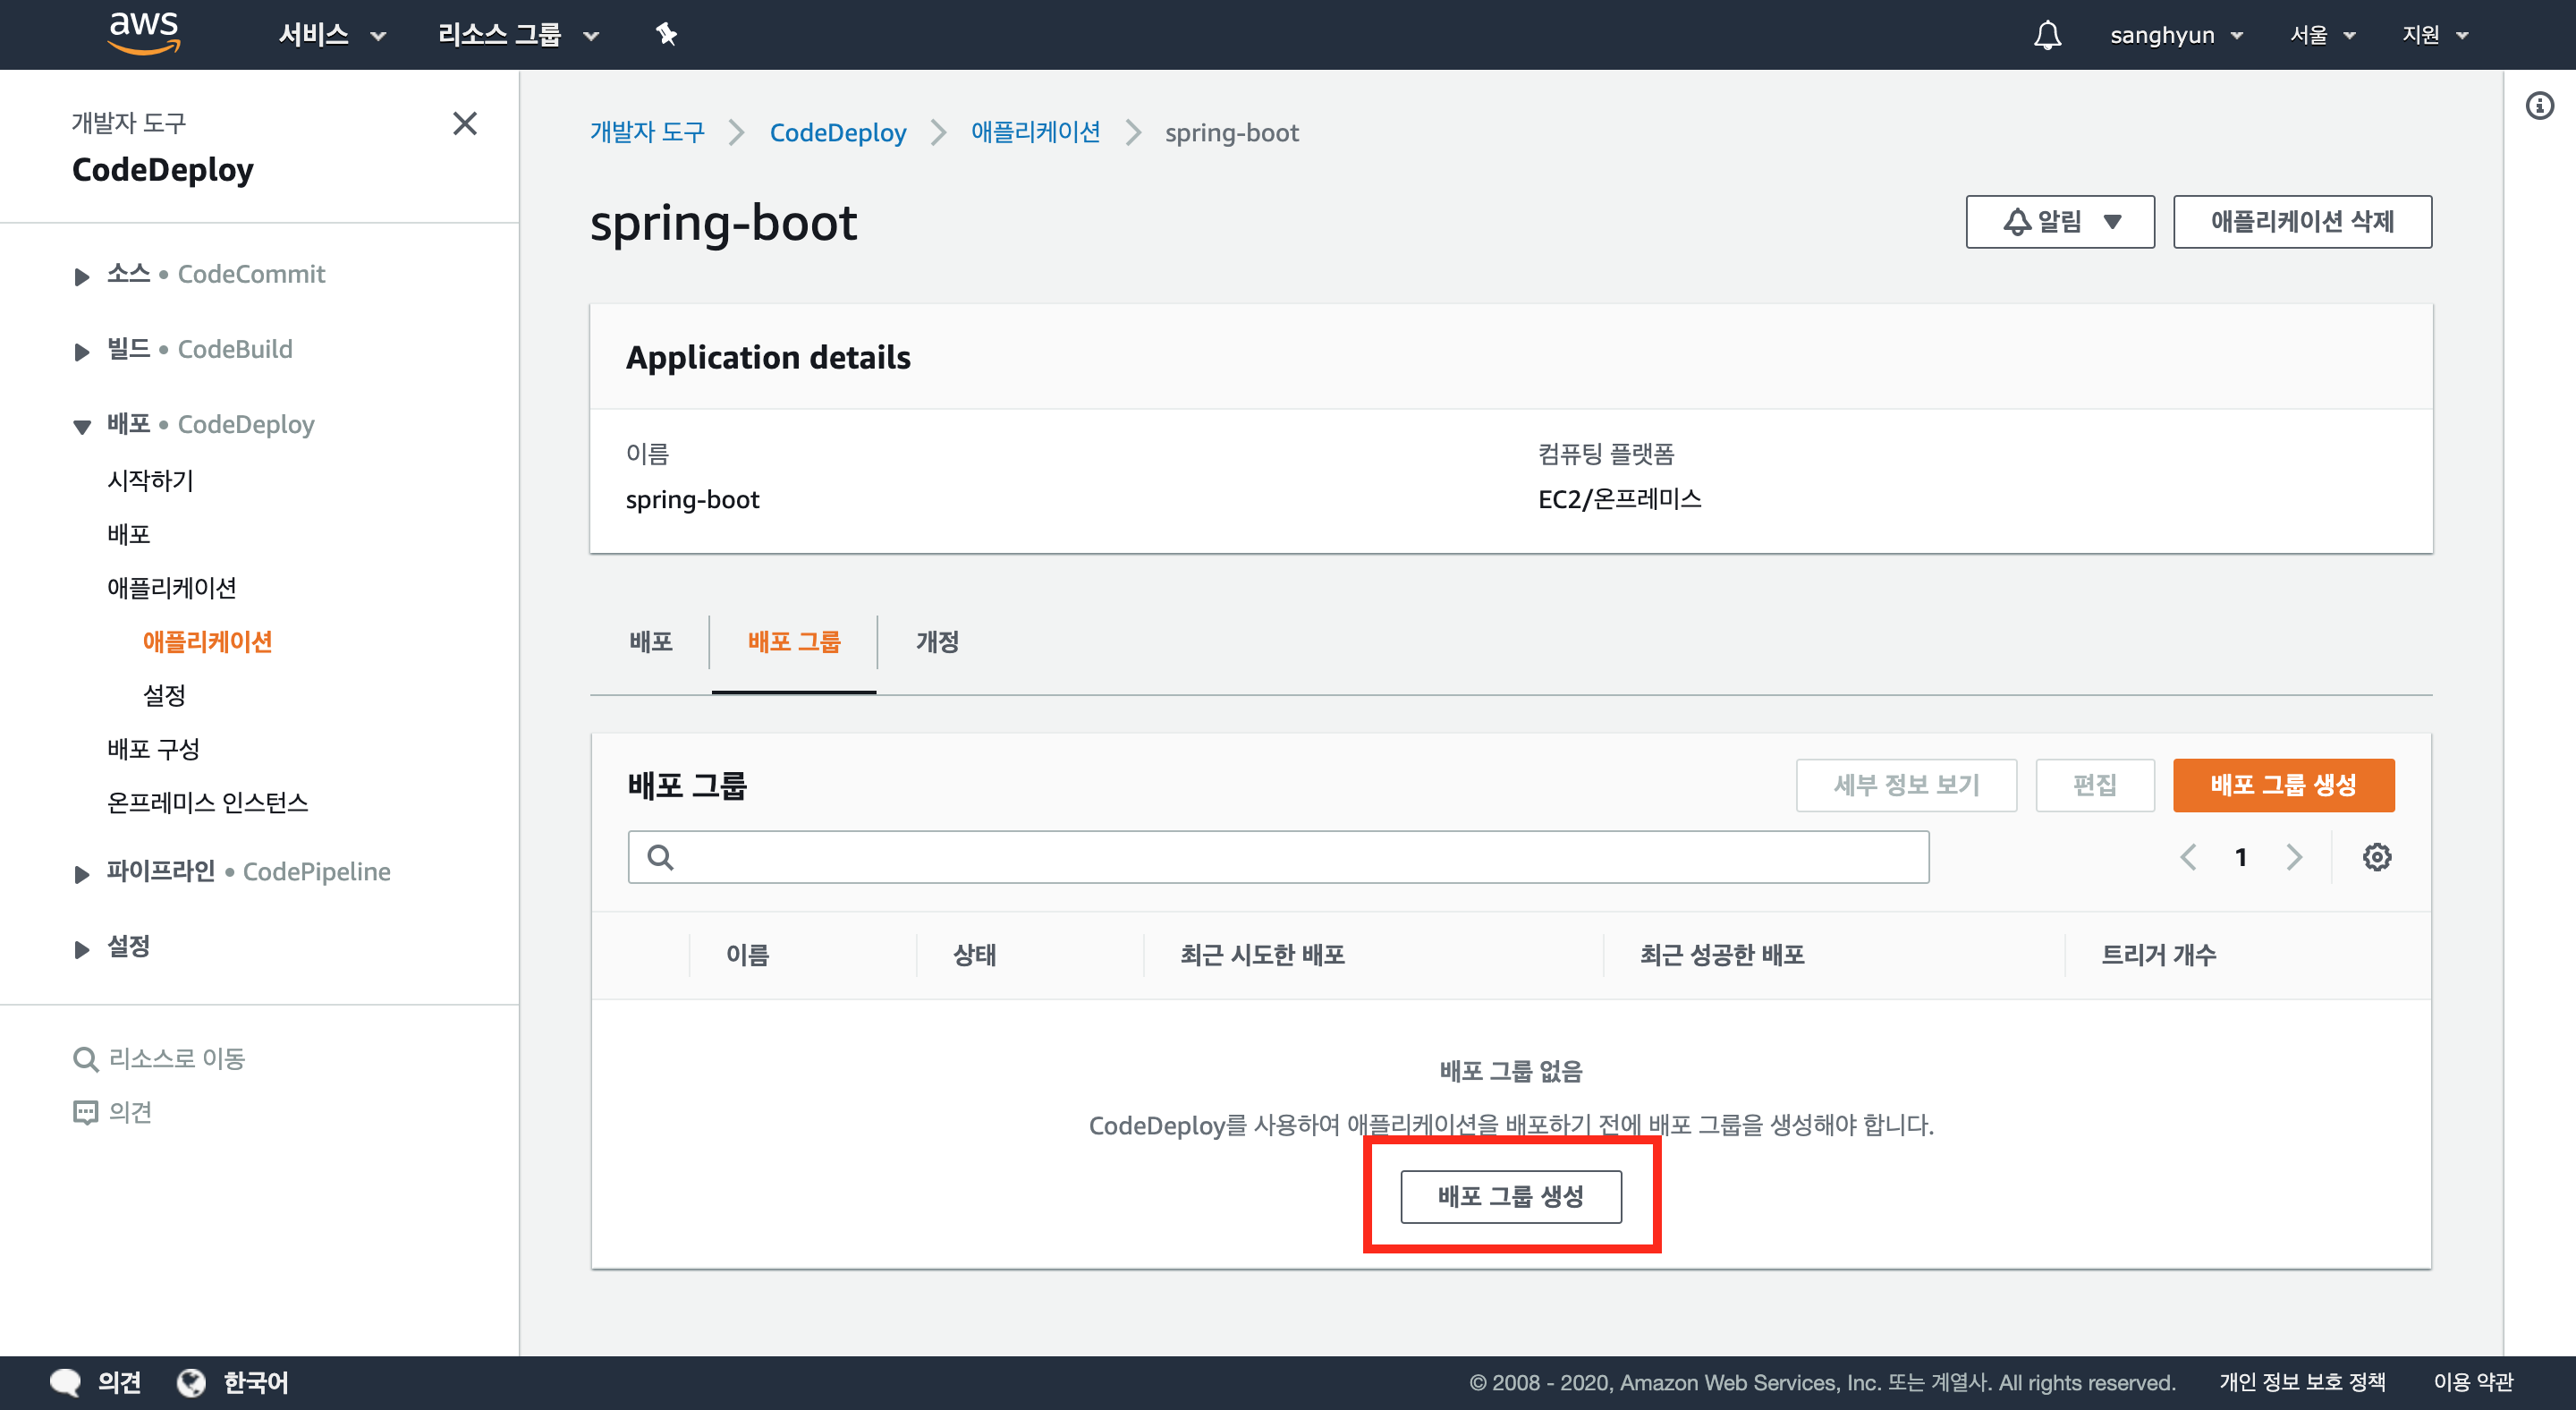Click the pin shortcut icon in header
This screenshot has height=1410, width=2576.
666,35
